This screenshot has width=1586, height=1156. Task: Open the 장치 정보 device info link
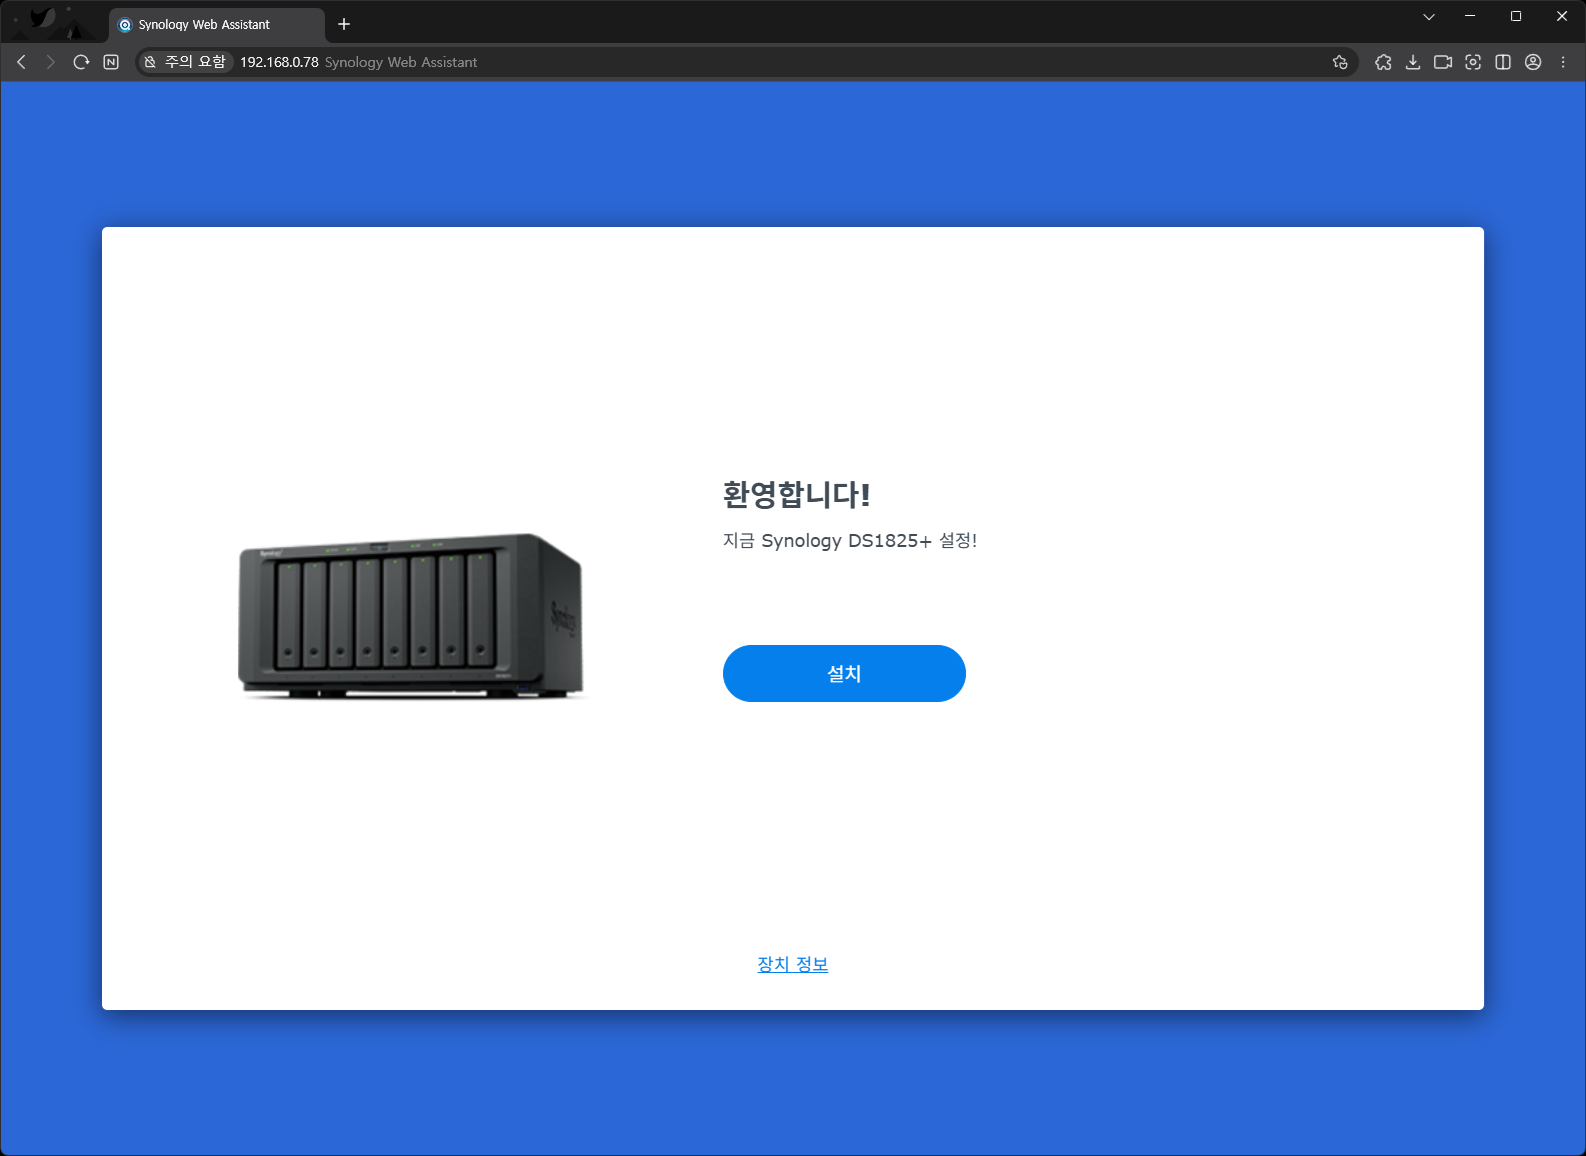coord(792,964)
